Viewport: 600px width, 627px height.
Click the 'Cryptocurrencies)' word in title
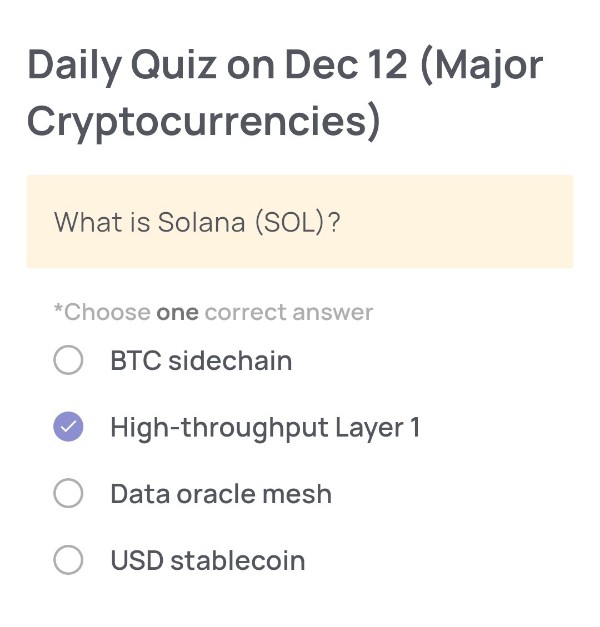pos(204,121)
